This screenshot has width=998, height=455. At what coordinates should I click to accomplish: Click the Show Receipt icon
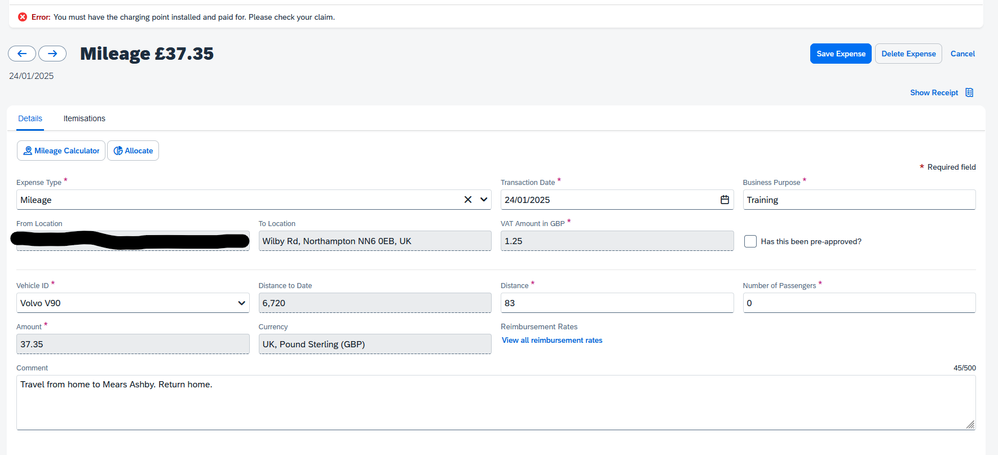(x=969, y=92)
